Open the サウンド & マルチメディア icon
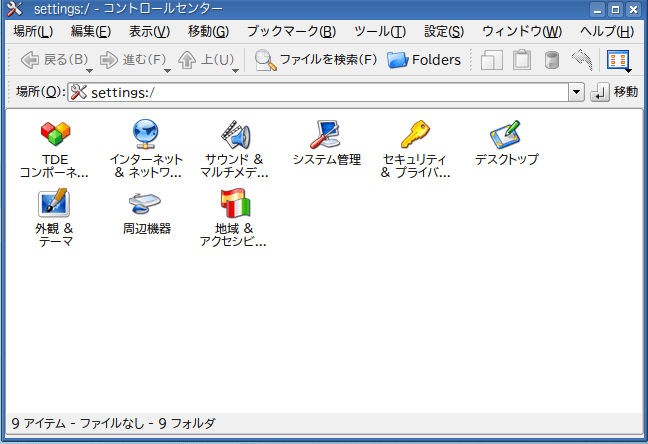Image resolution: width=648 pixels, height=444 pixels. [236, 134]
